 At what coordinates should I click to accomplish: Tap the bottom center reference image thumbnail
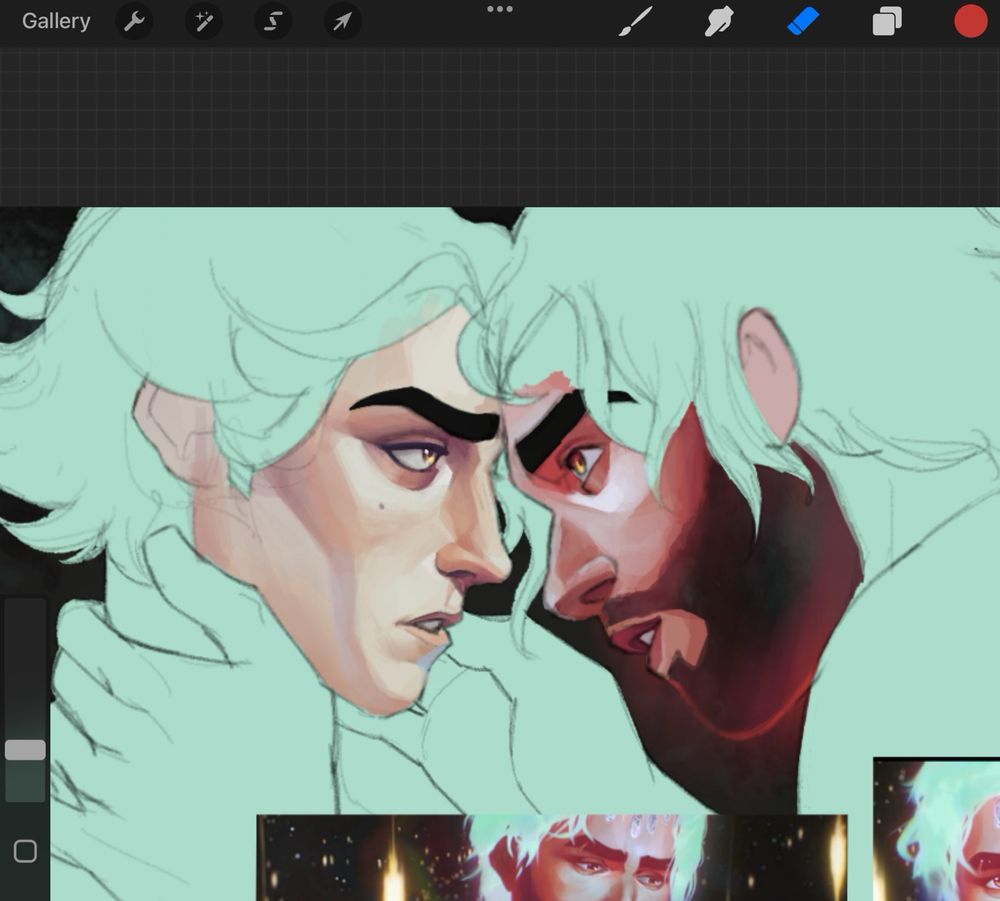pyautogui.click(x=552, y=858)
